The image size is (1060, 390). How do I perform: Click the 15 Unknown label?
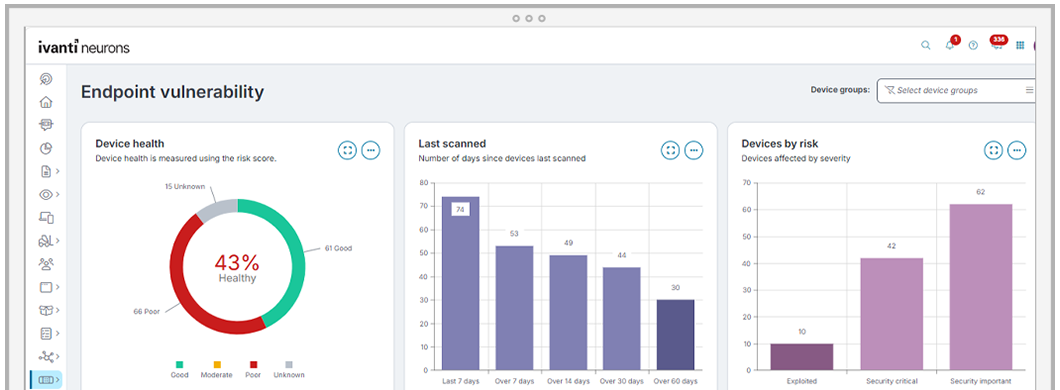[185, 186]
